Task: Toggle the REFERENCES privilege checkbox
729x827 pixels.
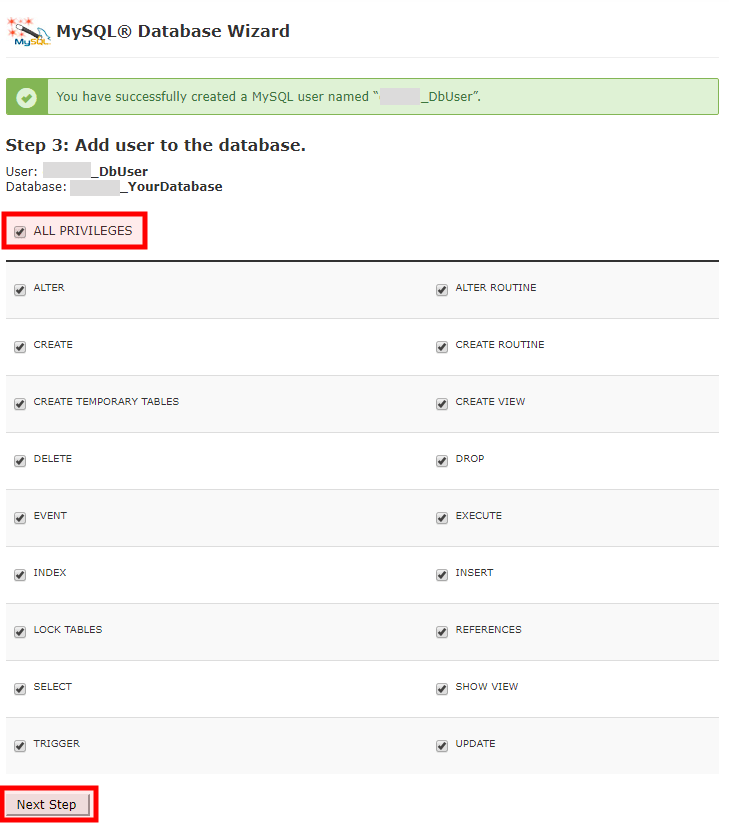Action: coord(442,632)
